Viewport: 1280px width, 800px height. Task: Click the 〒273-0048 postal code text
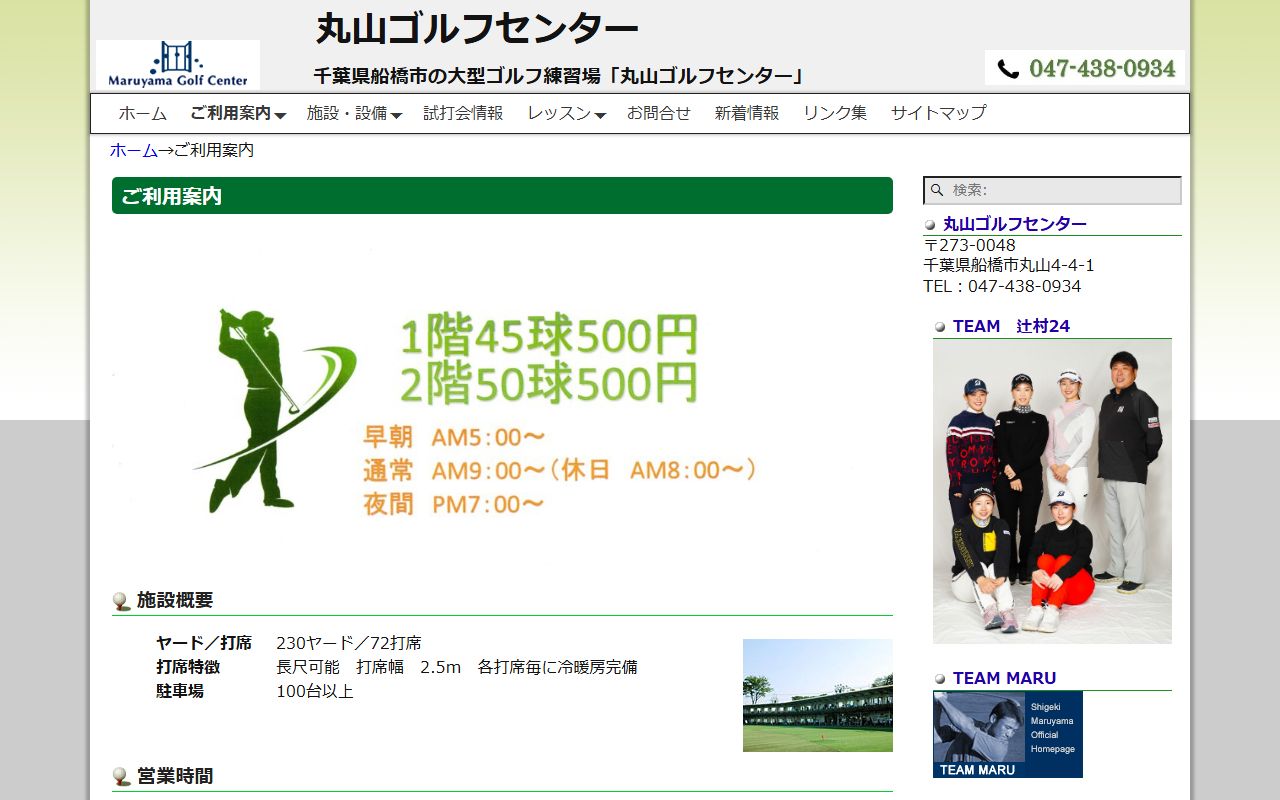coord(969,246)
